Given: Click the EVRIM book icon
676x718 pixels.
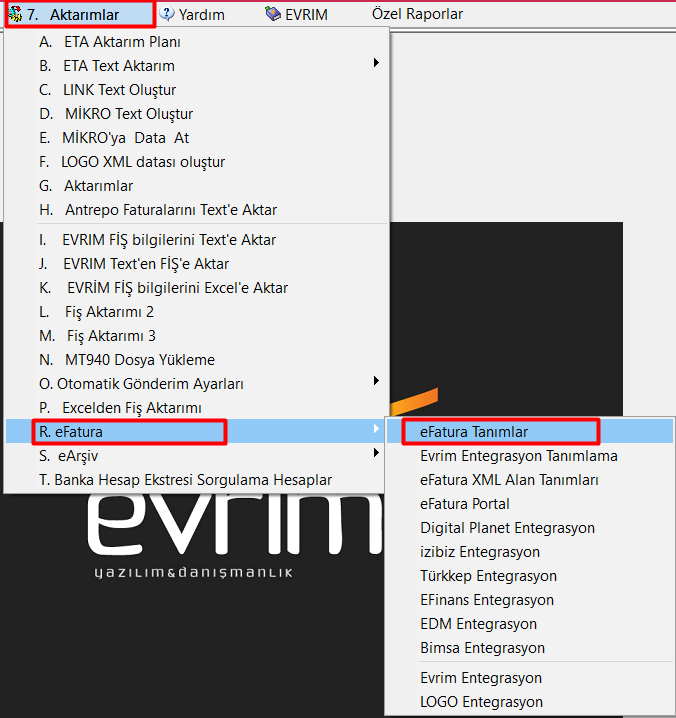Looking at the screenshot, I should [x=273, y=14].
